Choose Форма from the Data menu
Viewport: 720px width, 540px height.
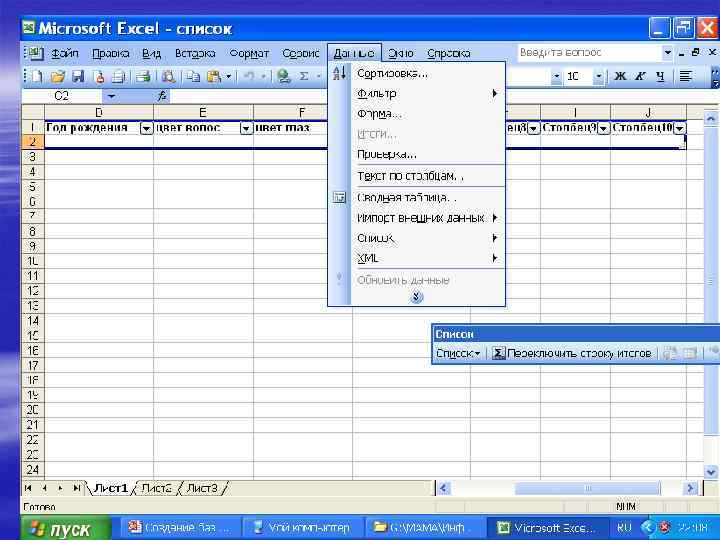(x=417, y=114)
